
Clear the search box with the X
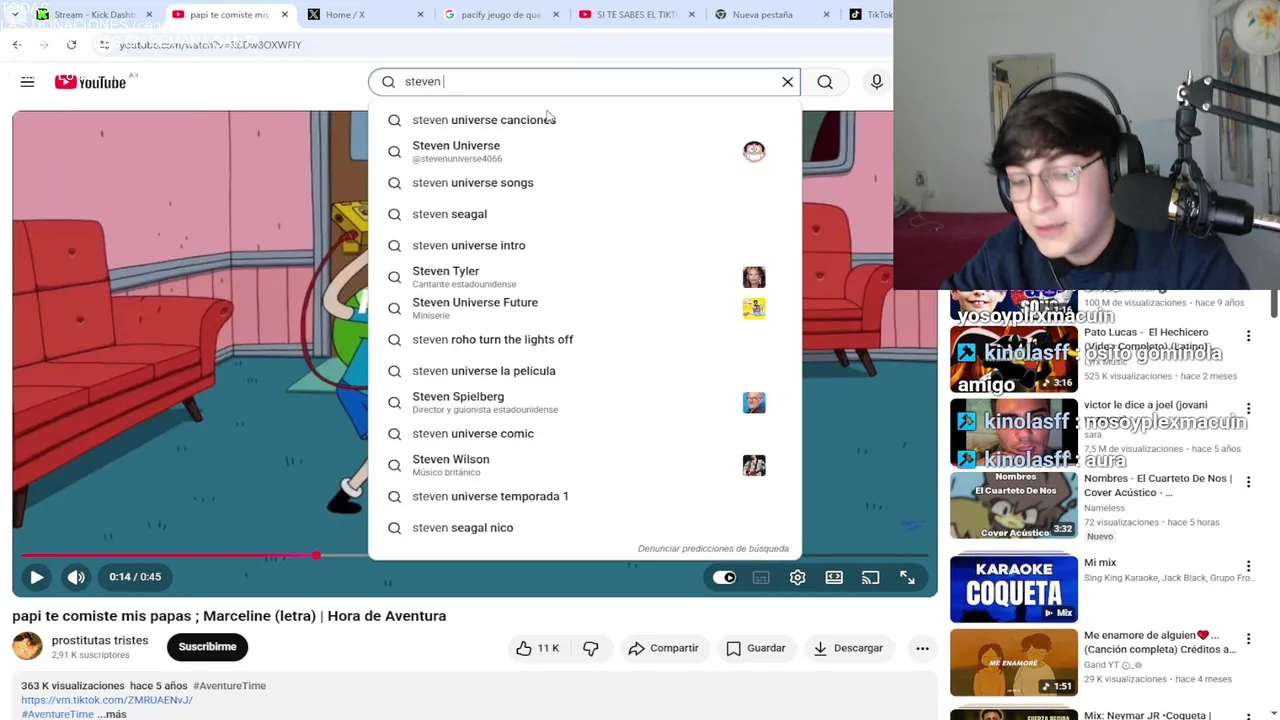pos(787,82)
